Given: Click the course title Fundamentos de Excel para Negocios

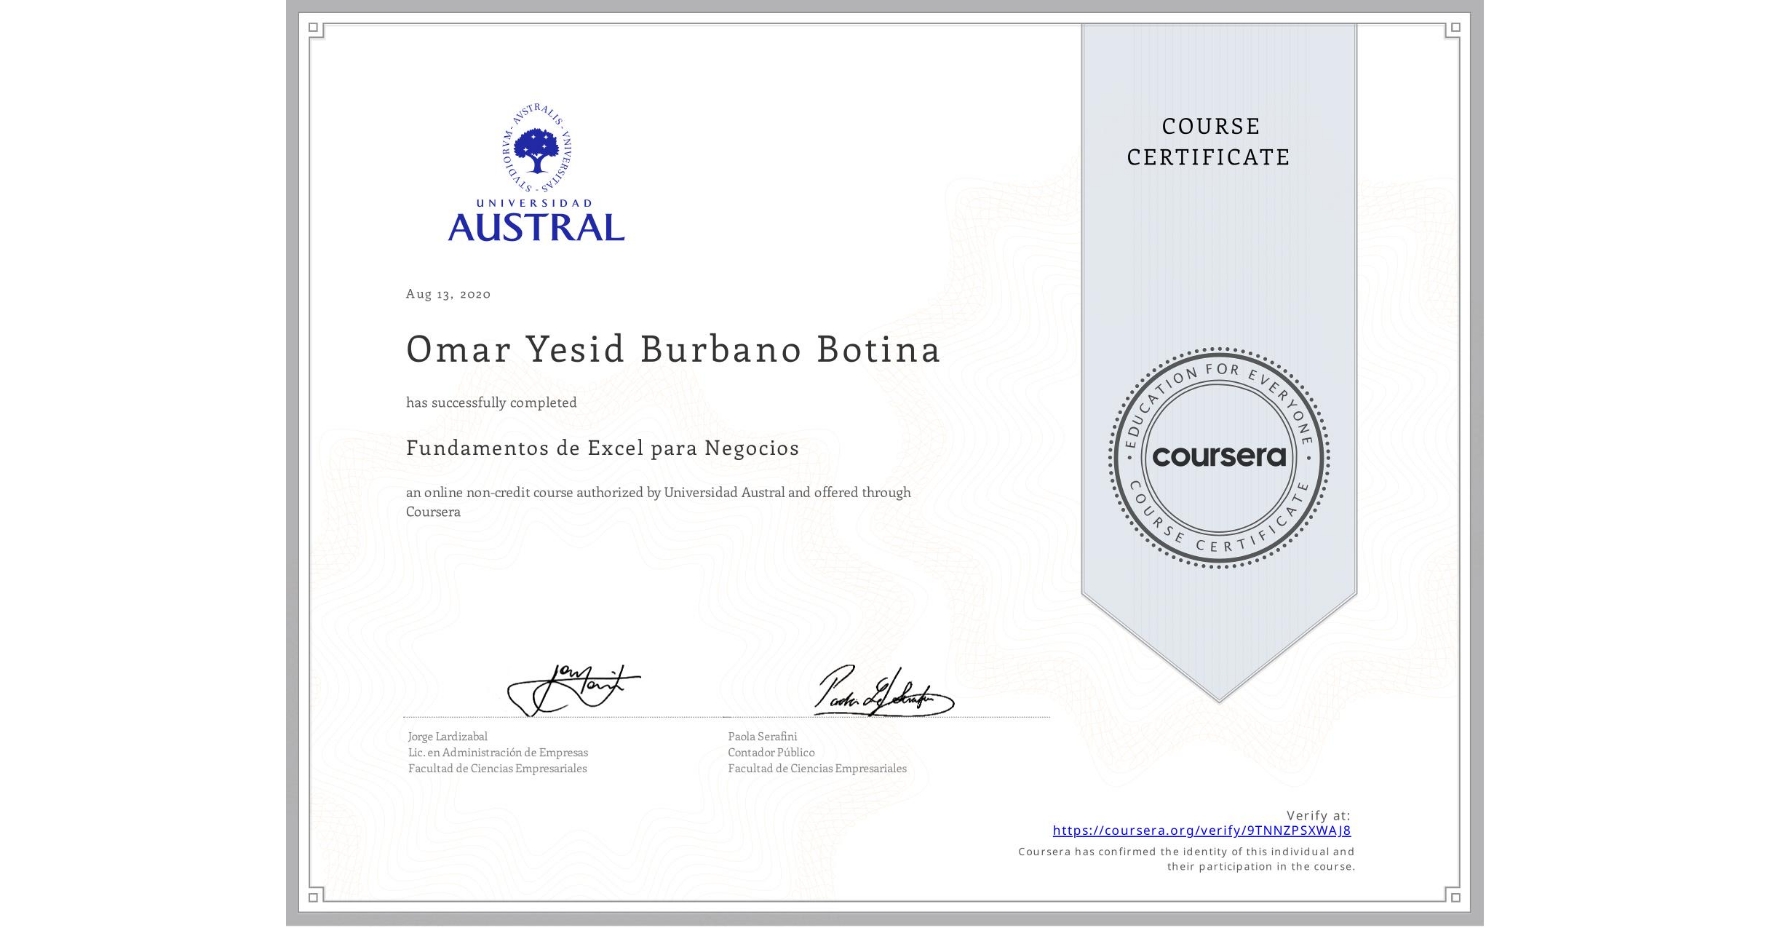Looking at the screenshot, I should (601, 448).
